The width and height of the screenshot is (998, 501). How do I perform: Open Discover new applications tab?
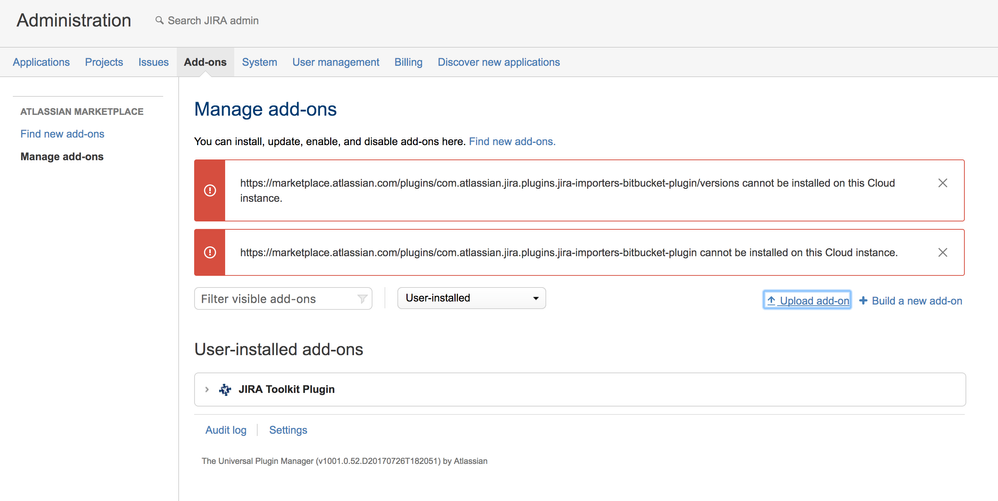point(499,62)
